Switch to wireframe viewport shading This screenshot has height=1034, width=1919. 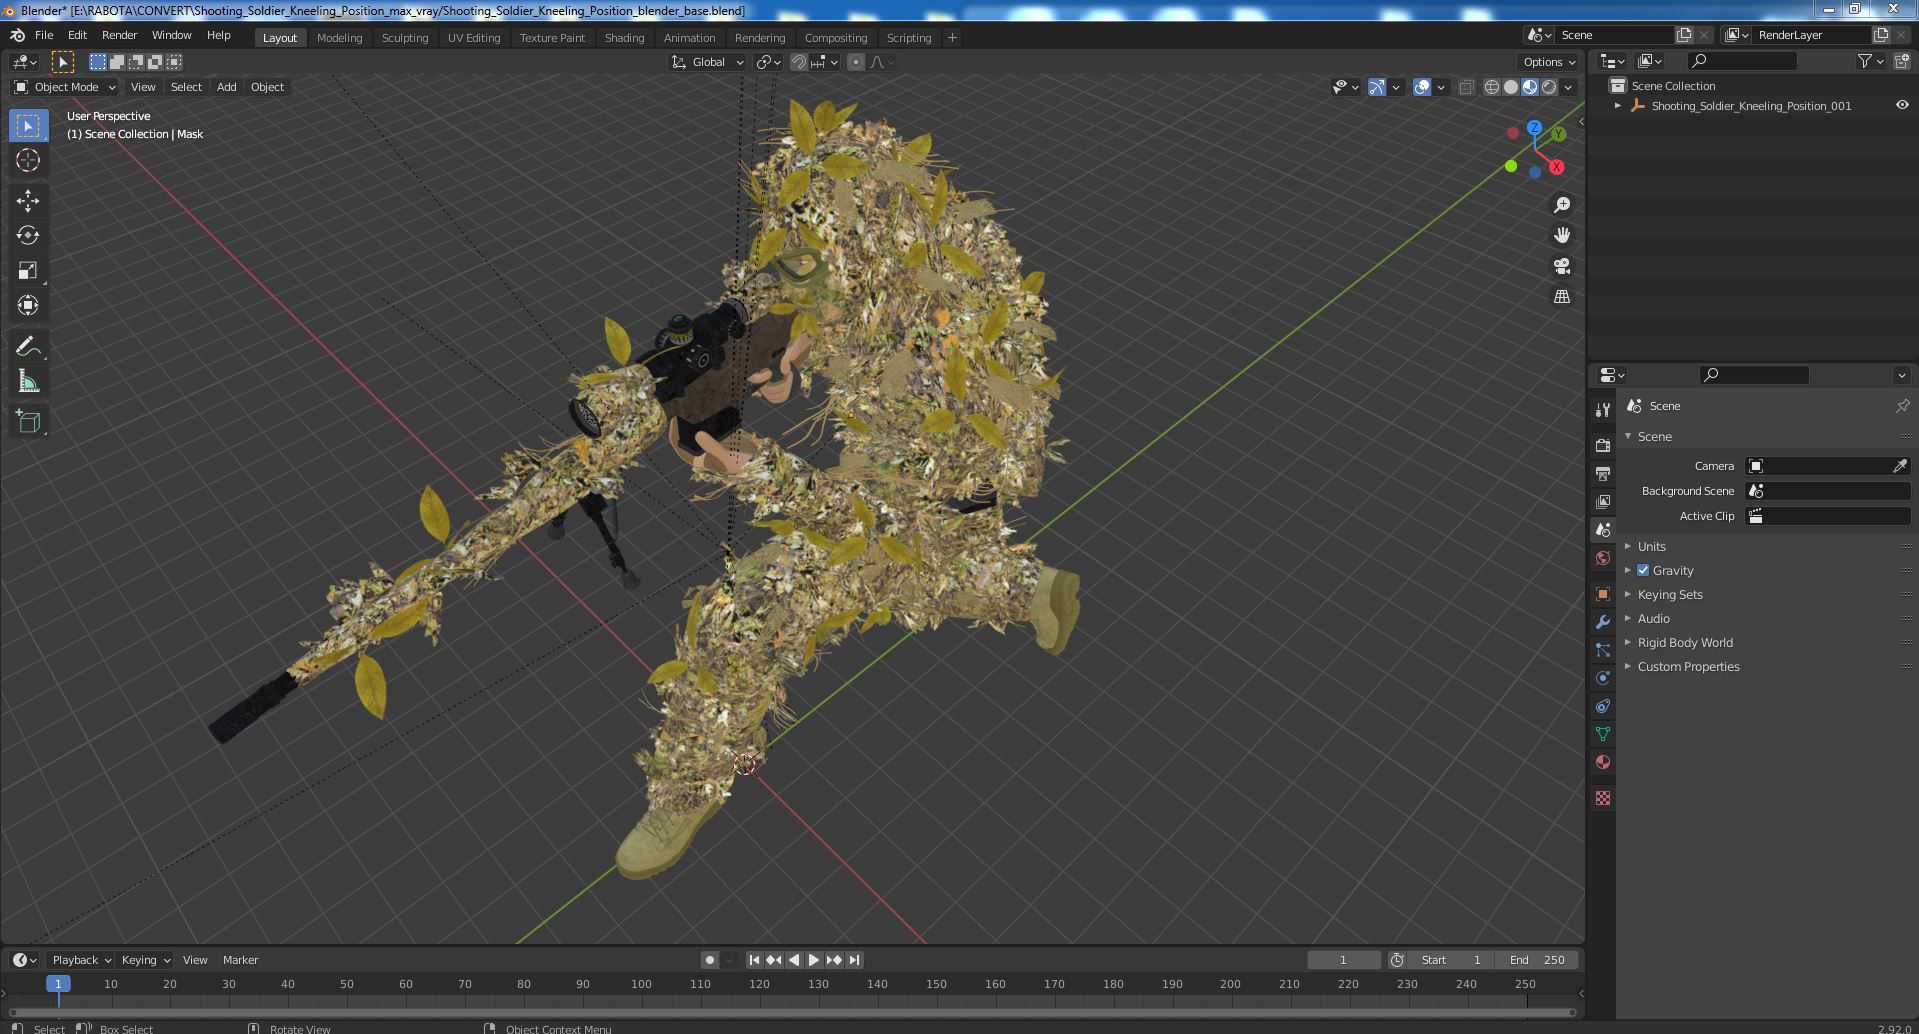coord(1492,87)
